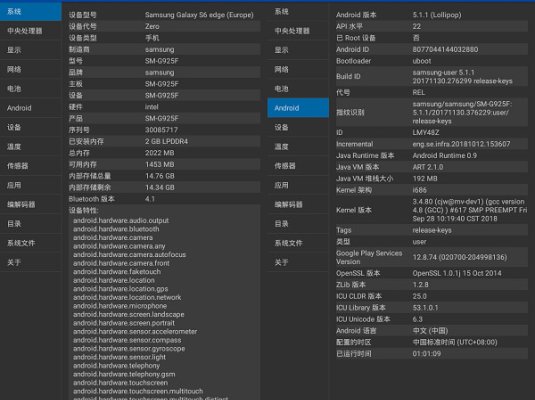Screen dimensions: 535x400
Task: Open 编解码器 tab in the panel with 系统 highlighted
Action: [x=31, y=204]
